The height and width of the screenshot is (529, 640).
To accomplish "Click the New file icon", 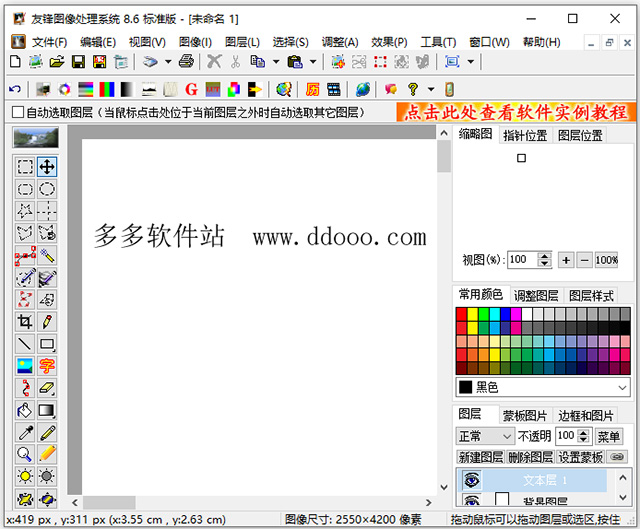I will pos(15,62).
